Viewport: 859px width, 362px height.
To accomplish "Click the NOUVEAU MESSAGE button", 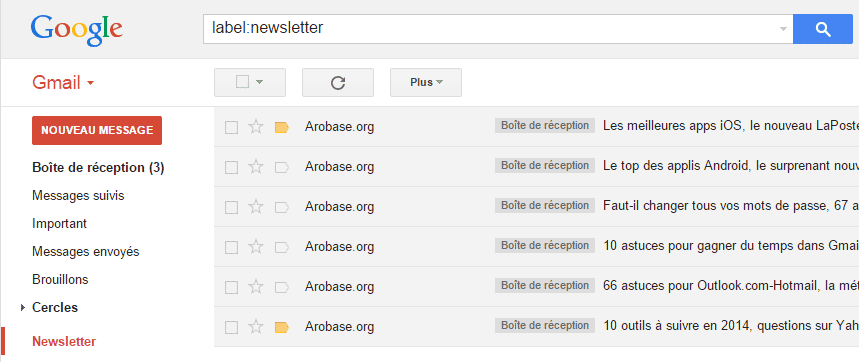I will click(97, 130).
